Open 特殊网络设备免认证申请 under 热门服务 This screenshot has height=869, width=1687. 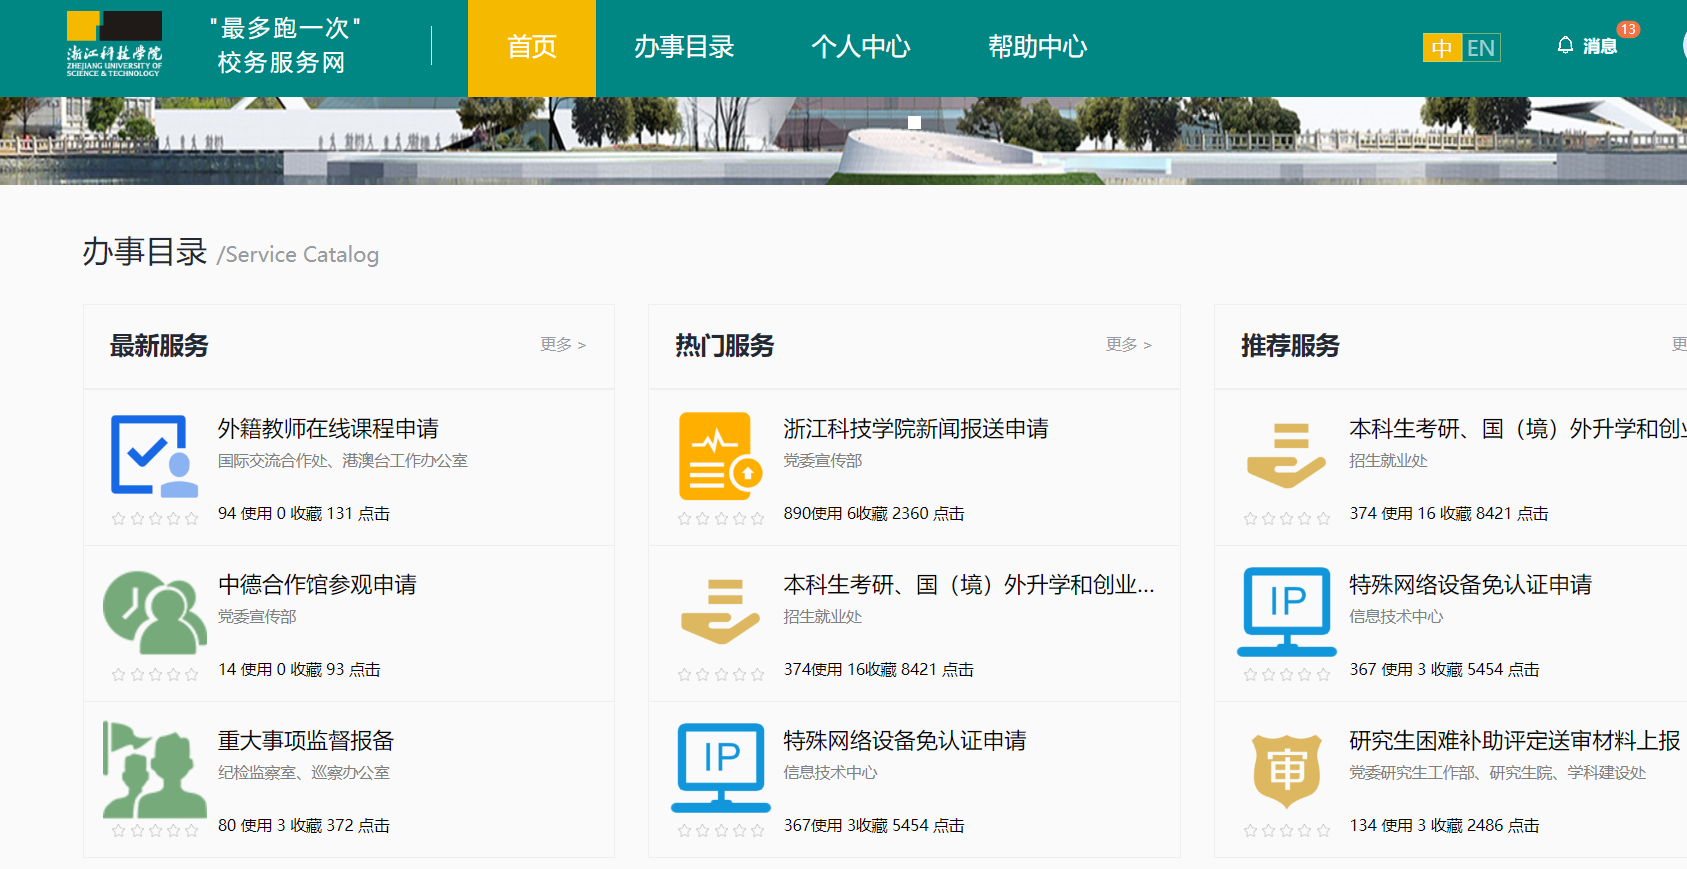tap(905, 741)
